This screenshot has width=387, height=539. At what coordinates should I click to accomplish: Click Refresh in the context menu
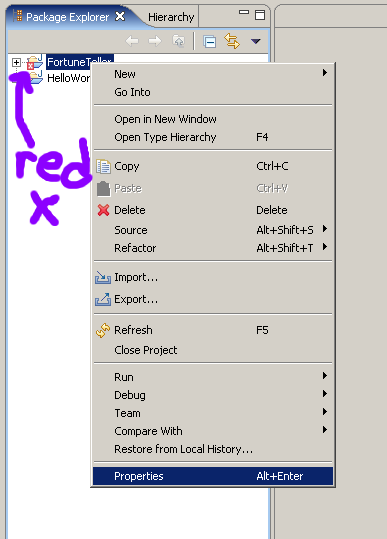point(213,330)
